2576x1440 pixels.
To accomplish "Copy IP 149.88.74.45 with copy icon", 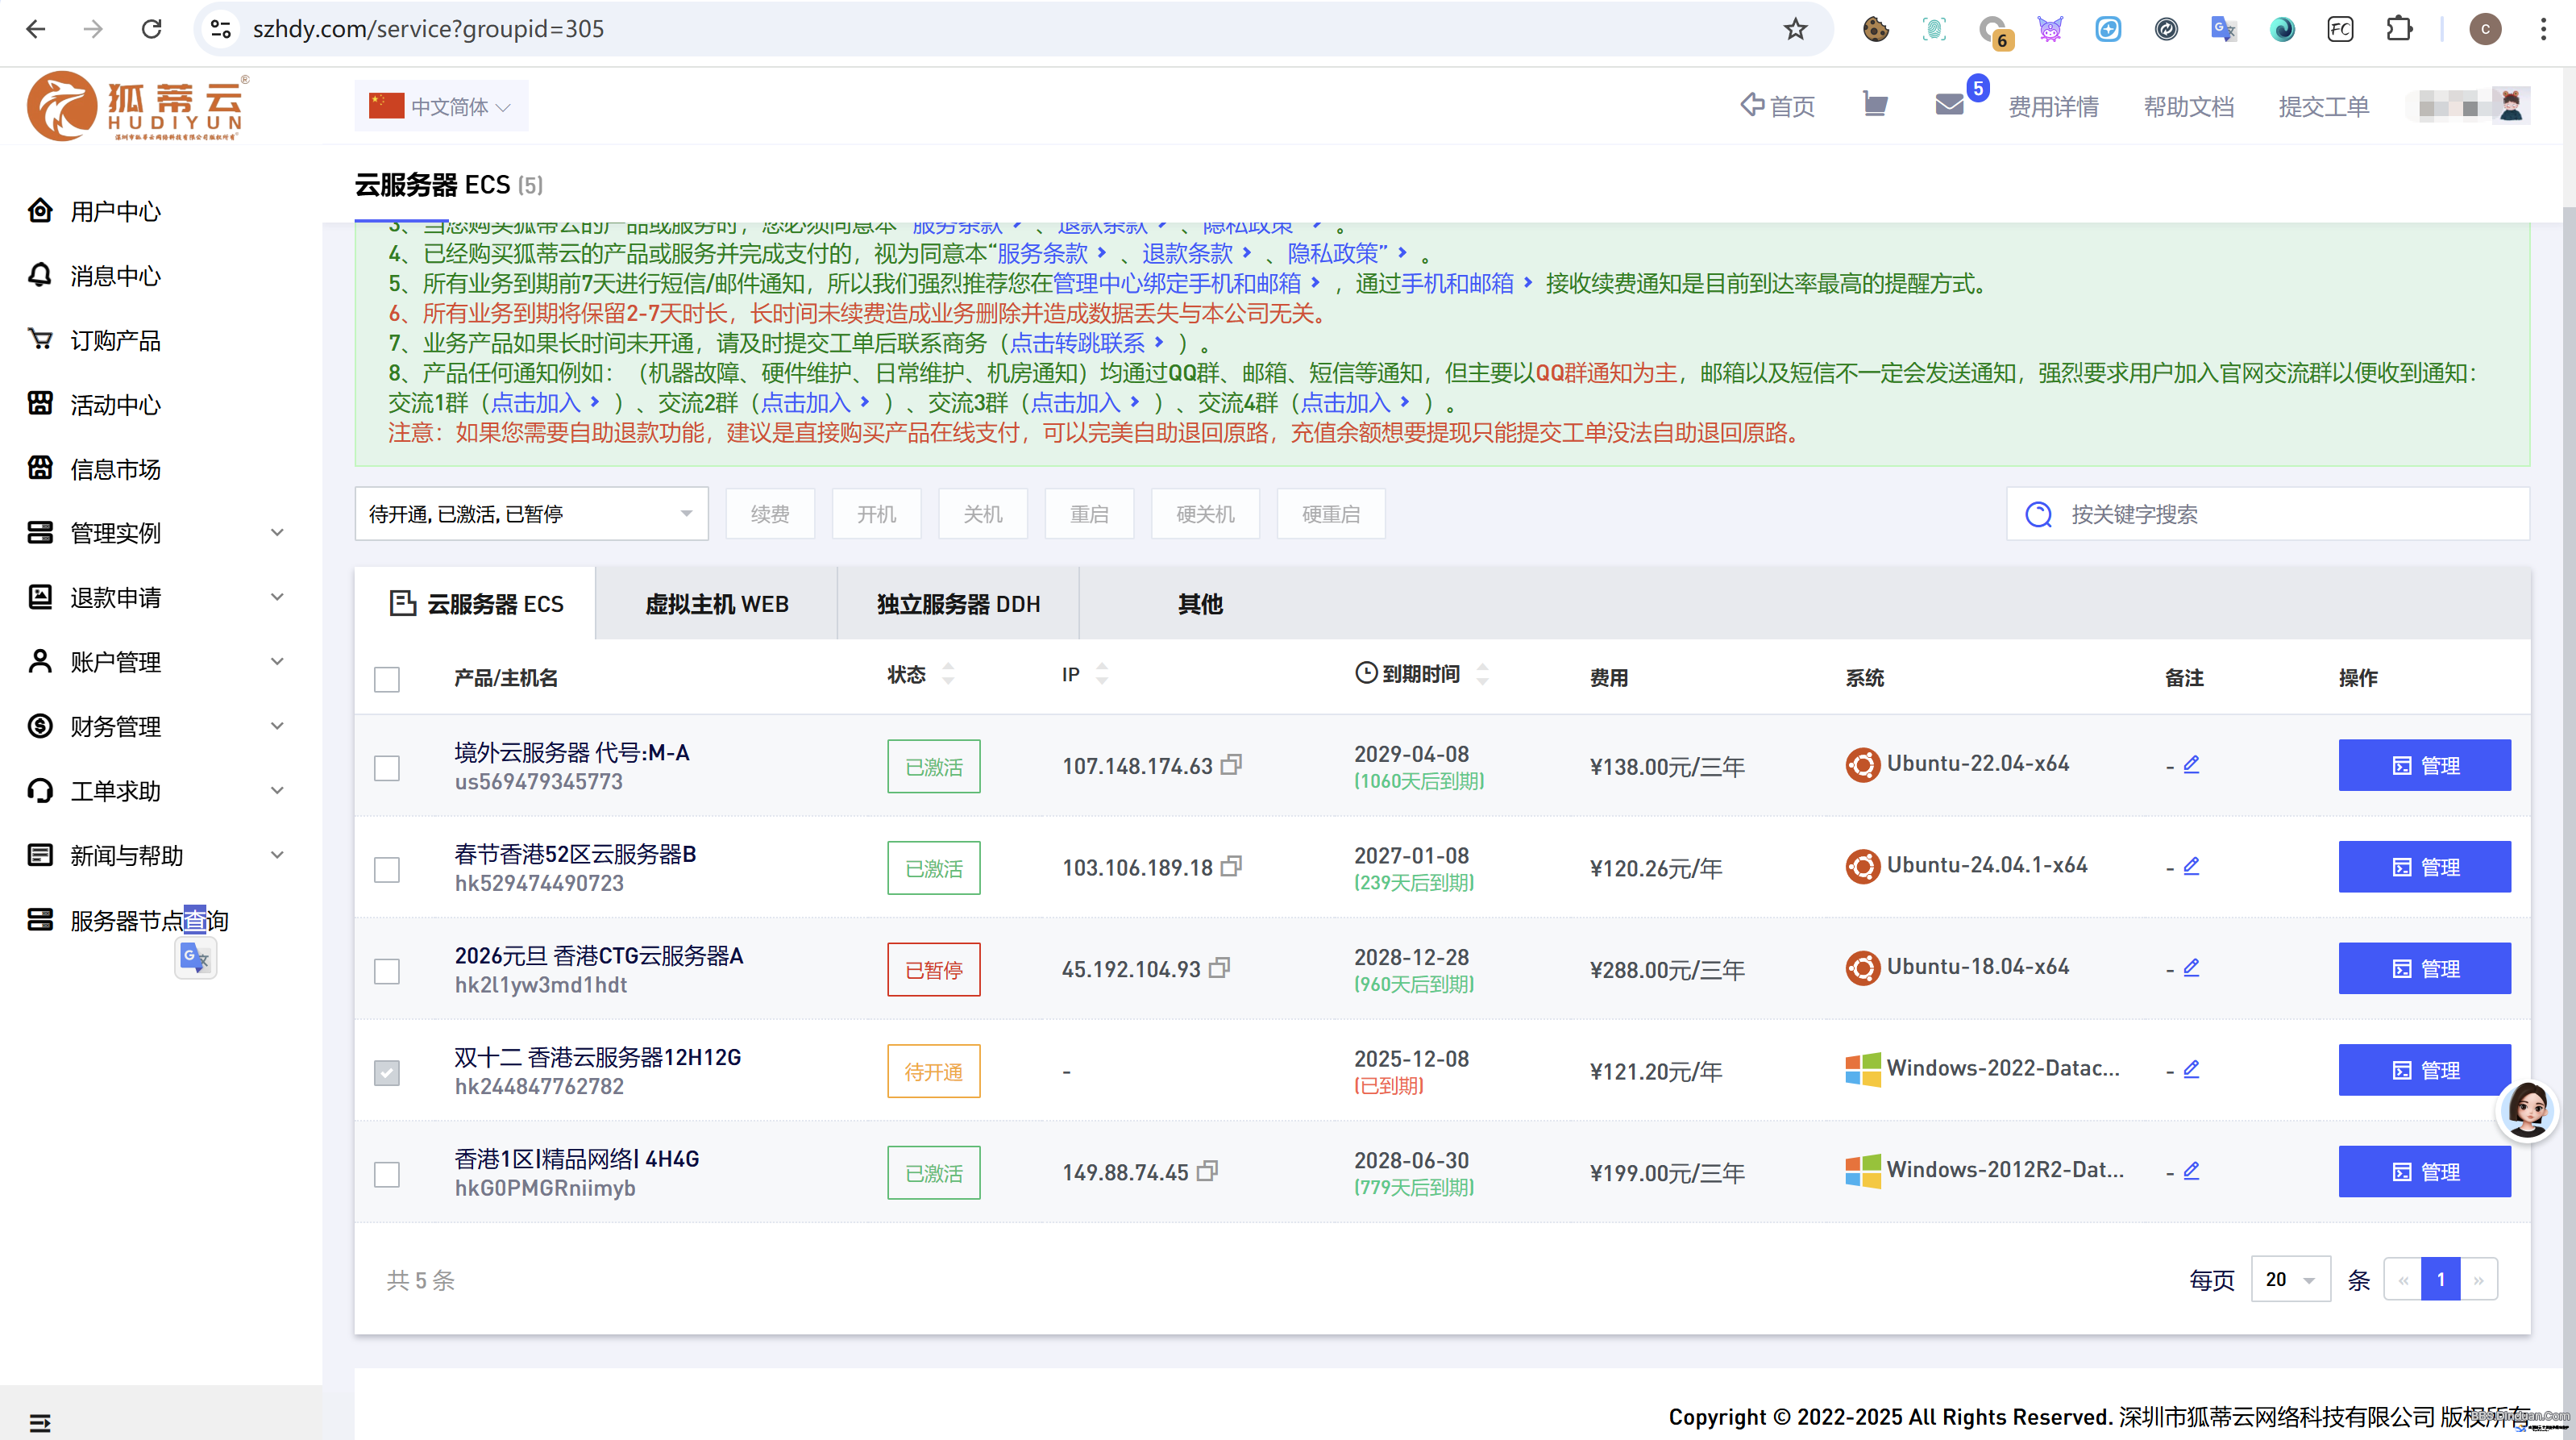I will click(x=1208, y=1171).
